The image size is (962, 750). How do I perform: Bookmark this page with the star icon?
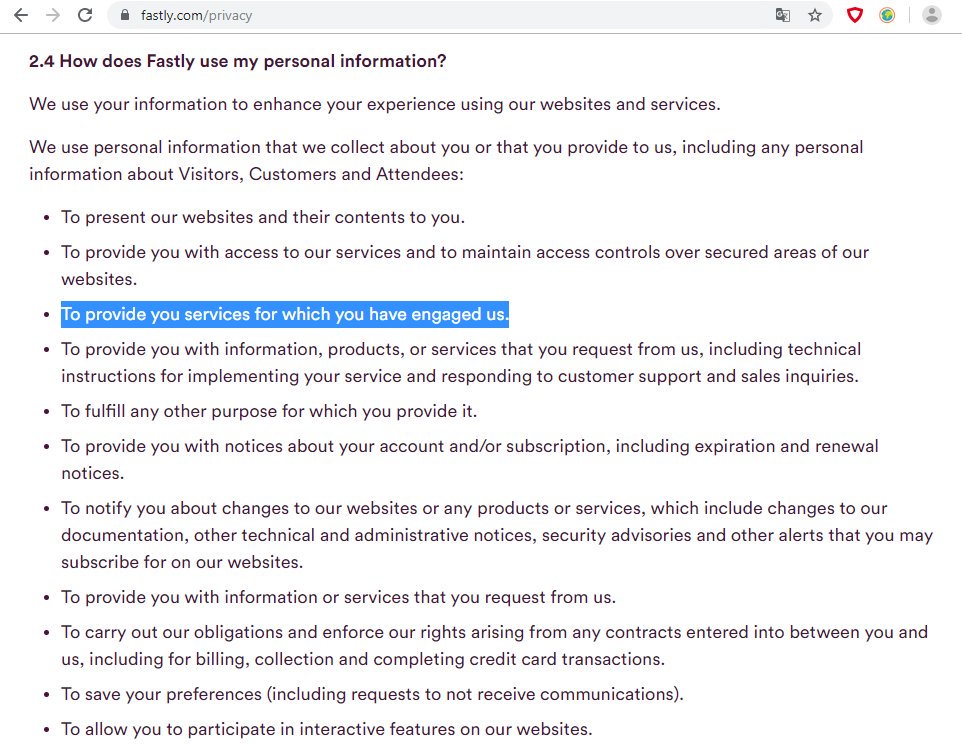[815, 15]
